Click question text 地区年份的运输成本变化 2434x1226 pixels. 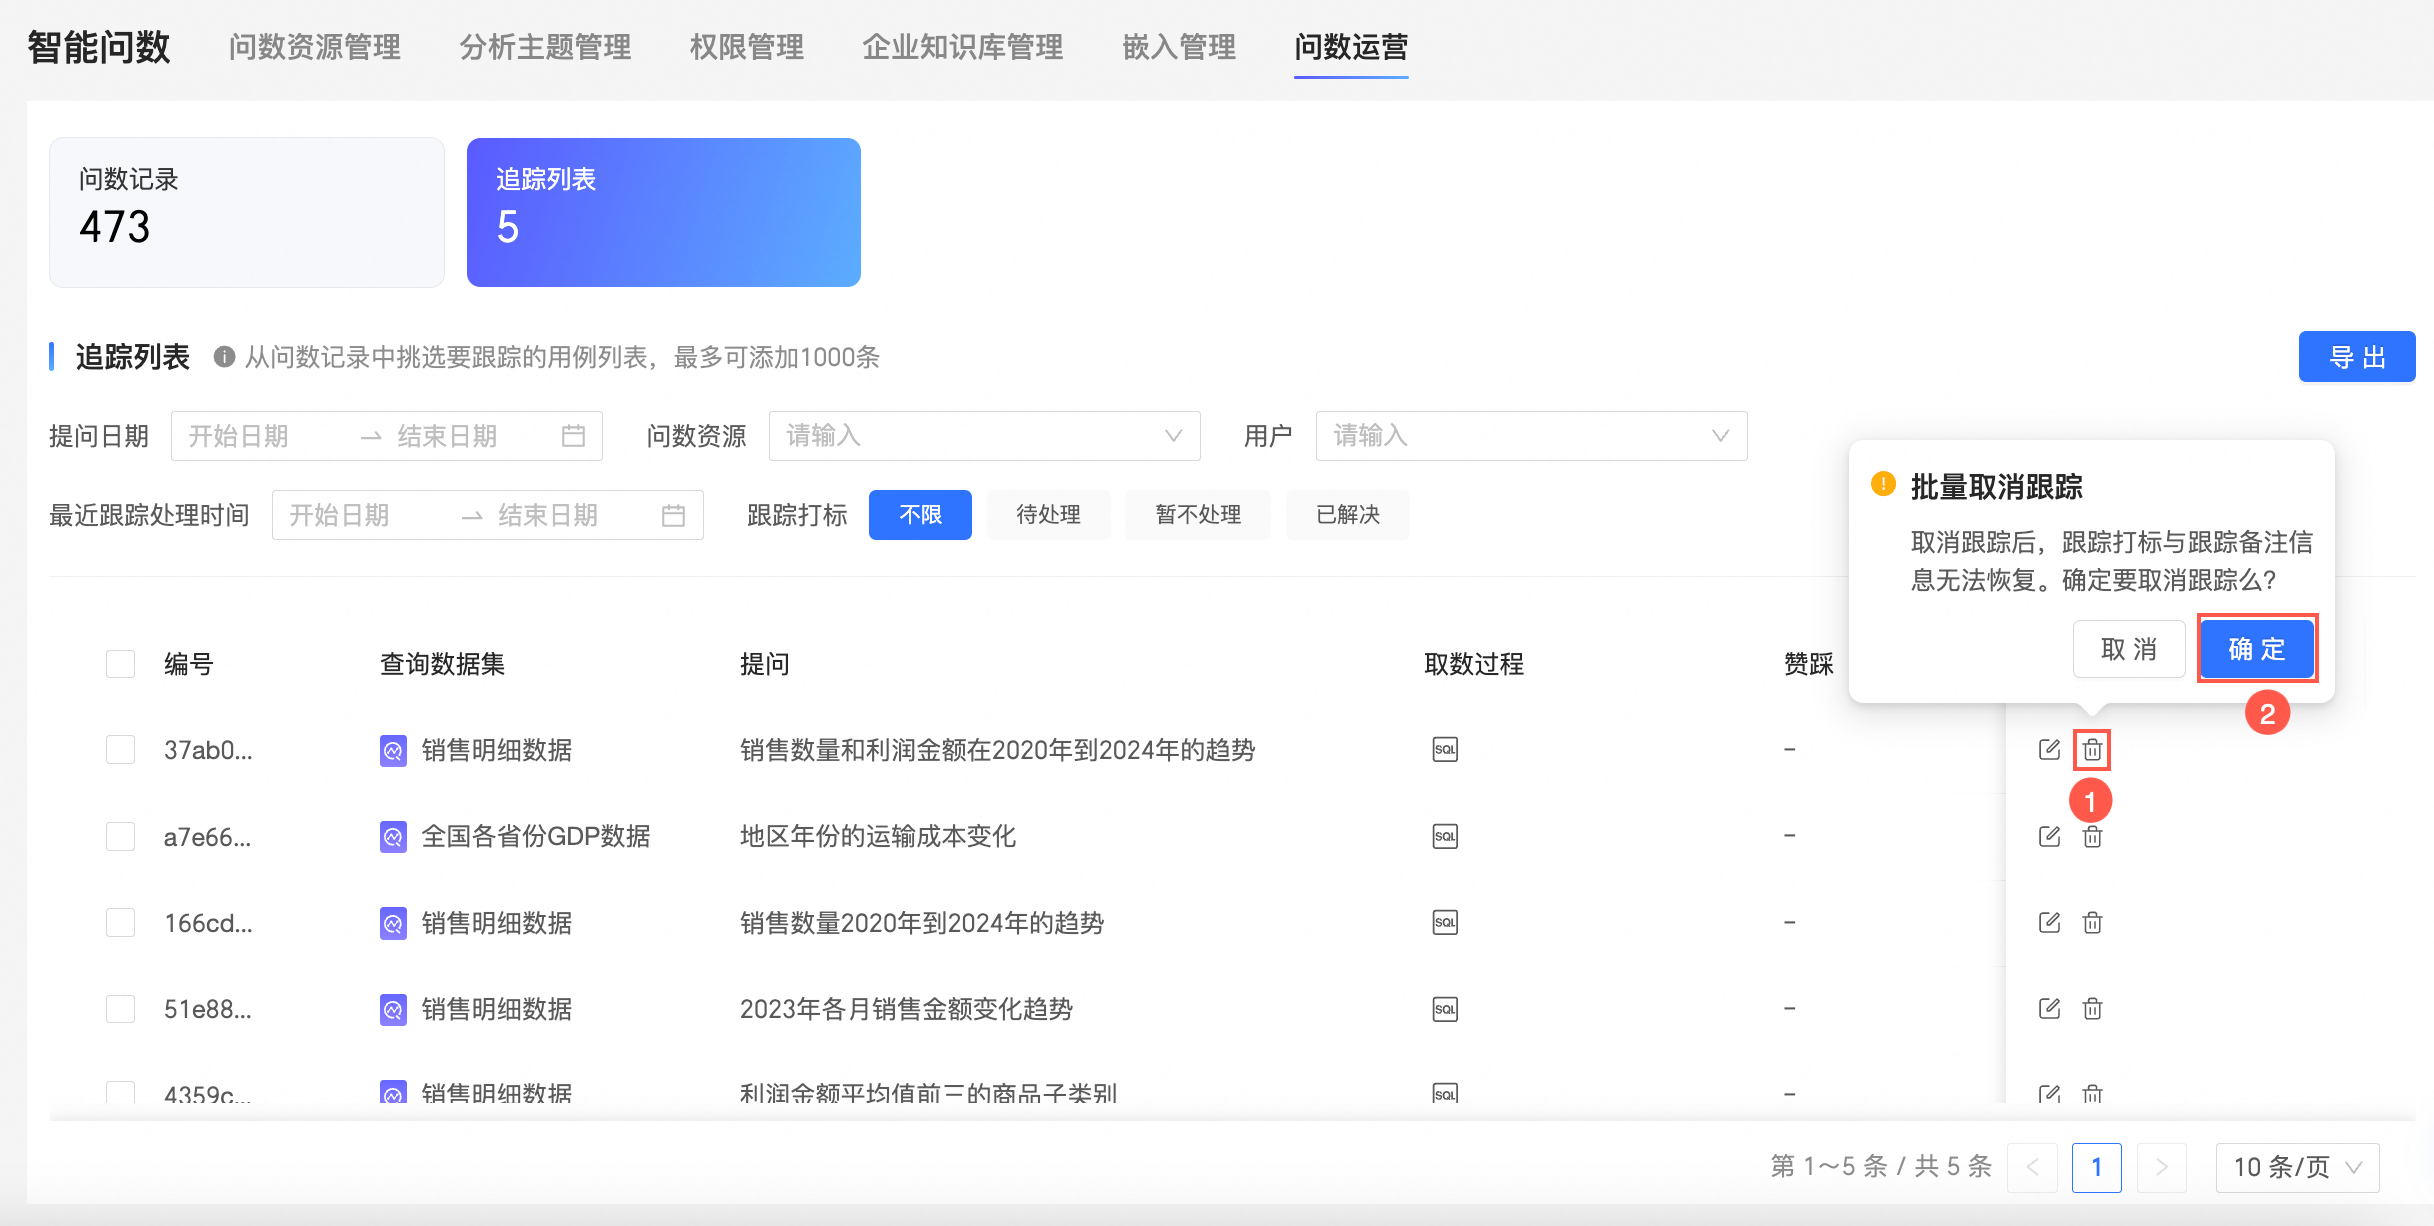(878, 836)
